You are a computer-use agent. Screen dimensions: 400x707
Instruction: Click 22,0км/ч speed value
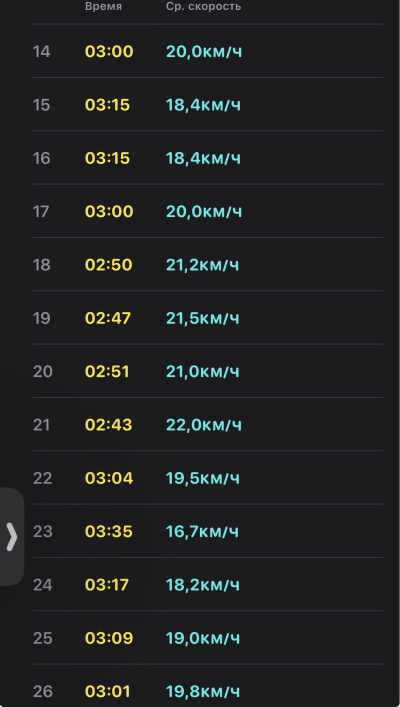(x=204, y=424)
